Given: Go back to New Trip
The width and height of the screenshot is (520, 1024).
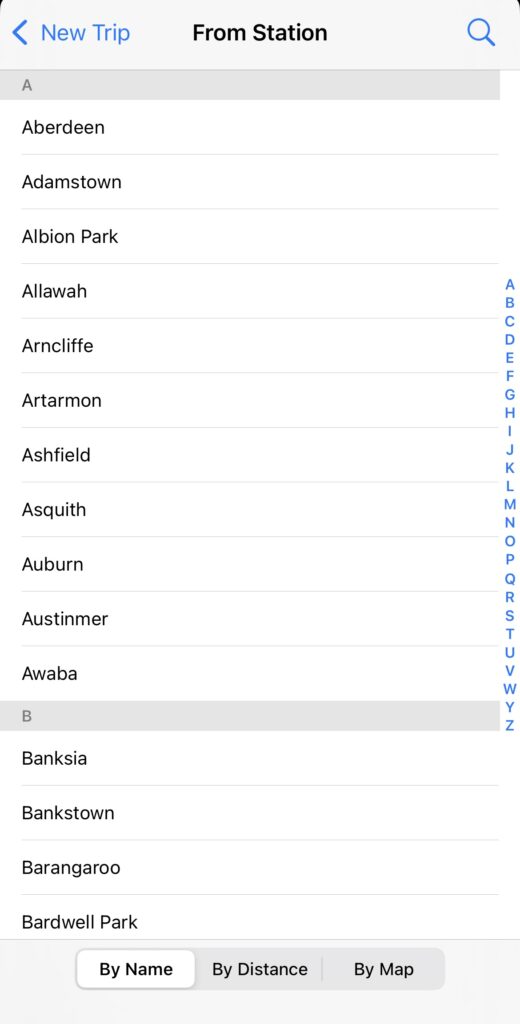Looking at the screenshot, I should 71,33.
